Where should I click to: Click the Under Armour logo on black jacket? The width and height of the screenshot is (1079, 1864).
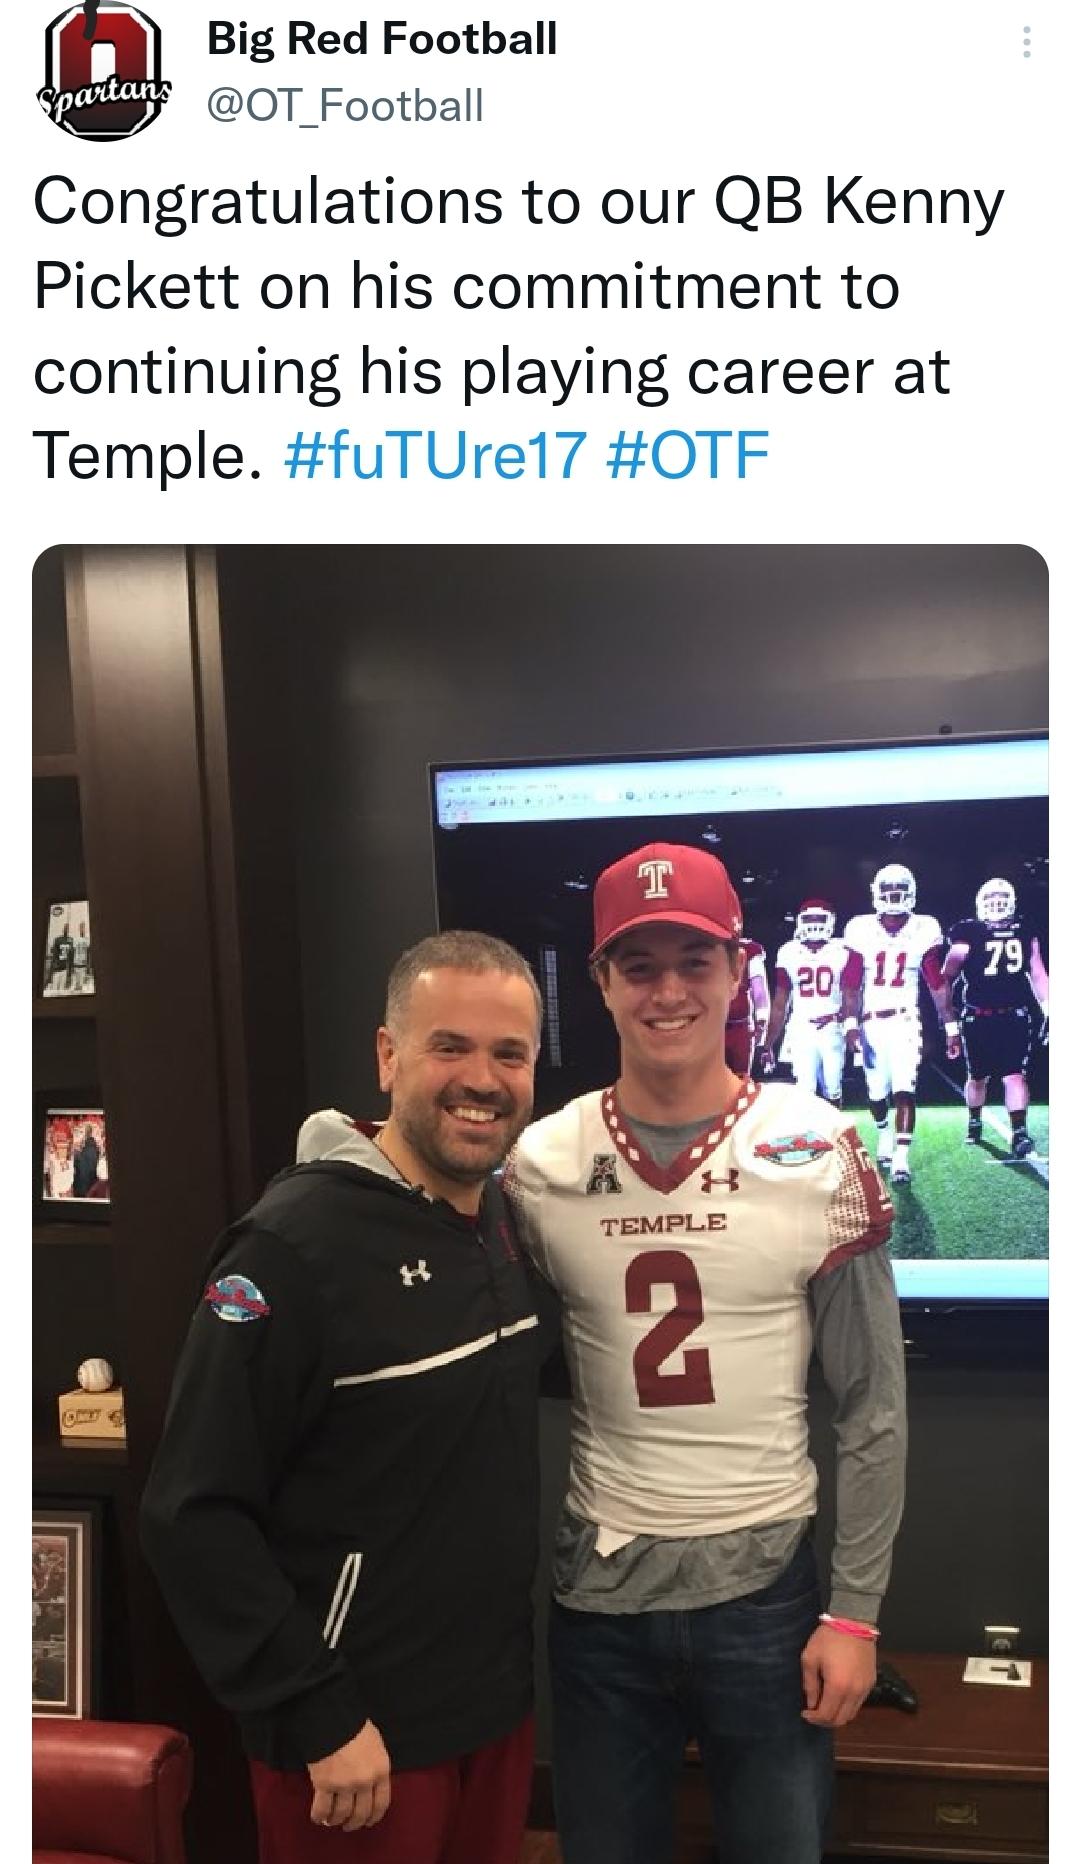coord(415,1273)
